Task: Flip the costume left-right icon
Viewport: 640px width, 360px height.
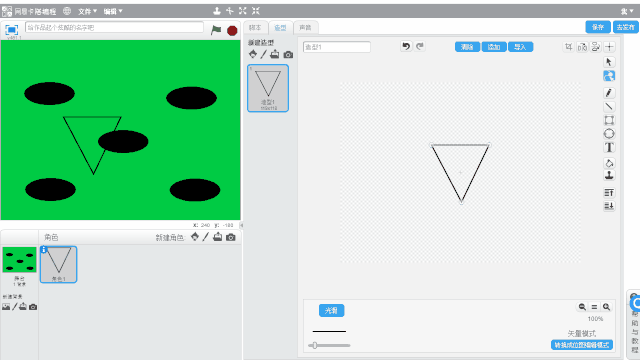Action: (x=582, y=47)
